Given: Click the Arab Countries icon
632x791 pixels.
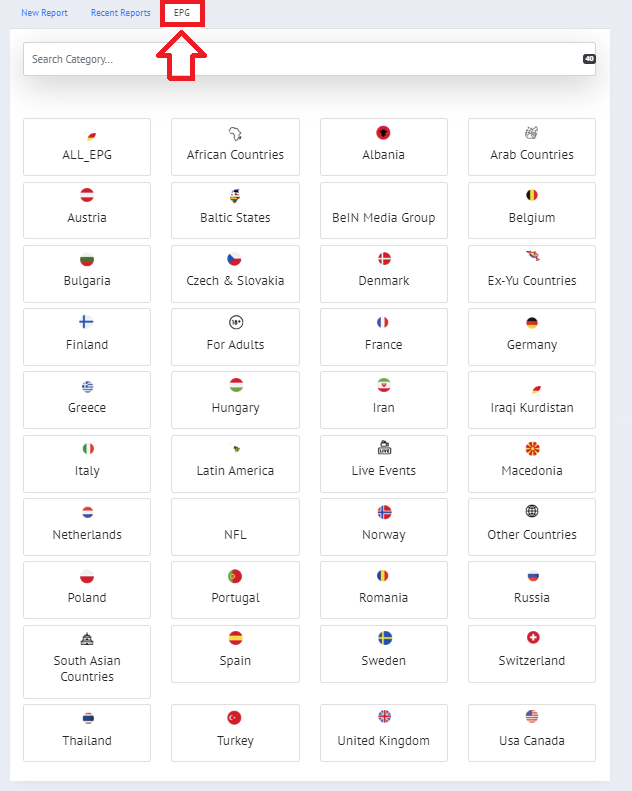Looking at the screenshot, I should [x=532, y=133].
